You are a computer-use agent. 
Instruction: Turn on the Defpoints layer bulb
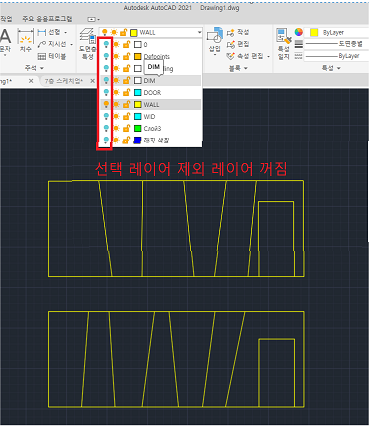click(106, 56)
